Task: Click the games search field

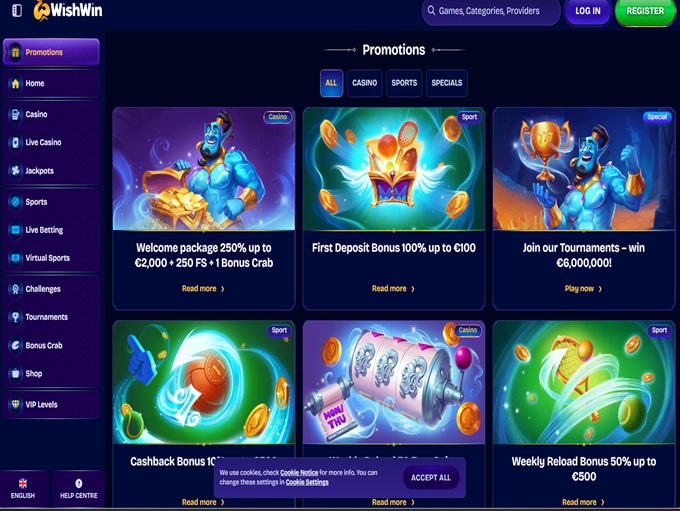Action: click(491, 11)
